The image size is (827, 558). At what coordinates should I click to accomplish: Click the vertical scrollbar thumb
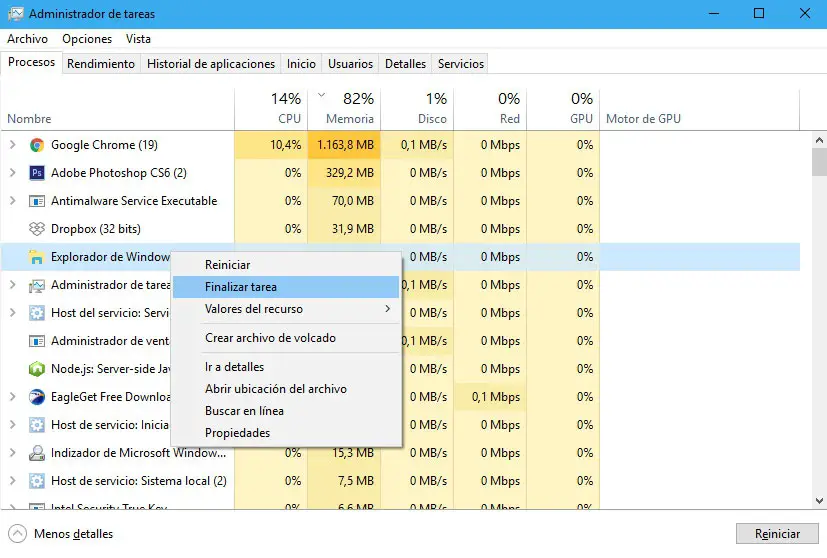click(819, 160)
